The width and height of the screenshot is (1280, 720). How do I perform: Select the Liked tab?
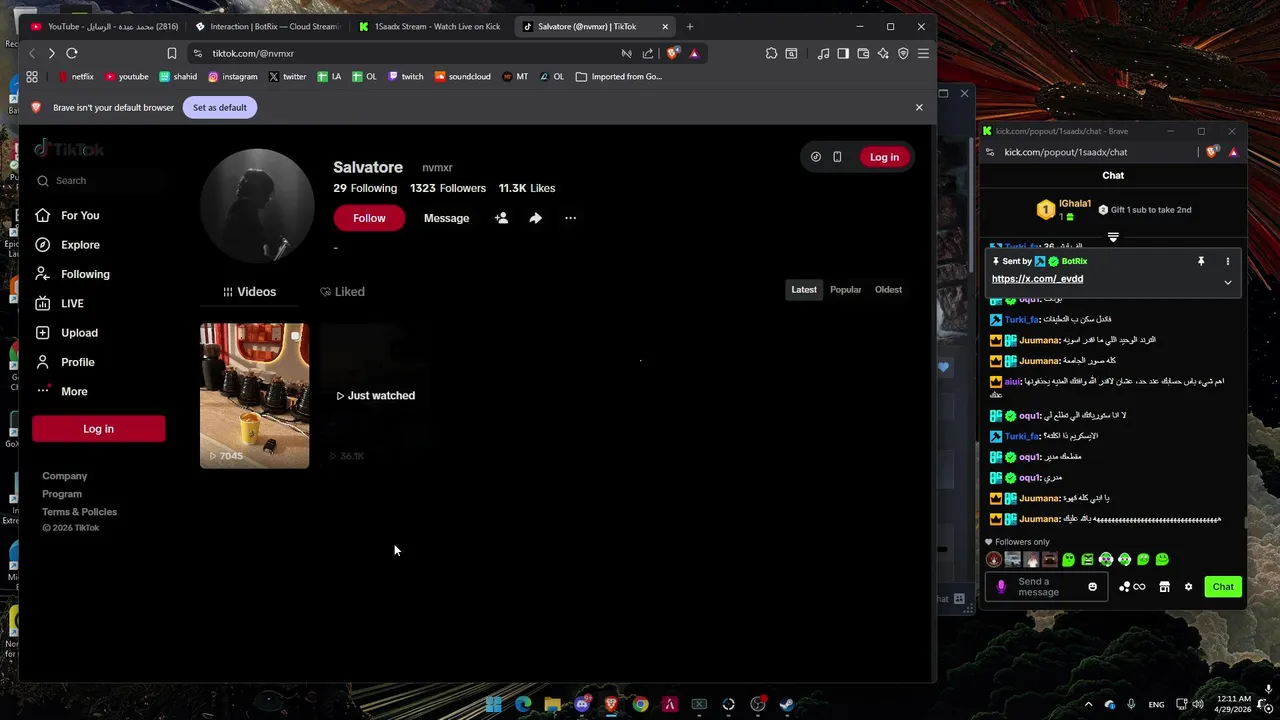click(342, 292)
